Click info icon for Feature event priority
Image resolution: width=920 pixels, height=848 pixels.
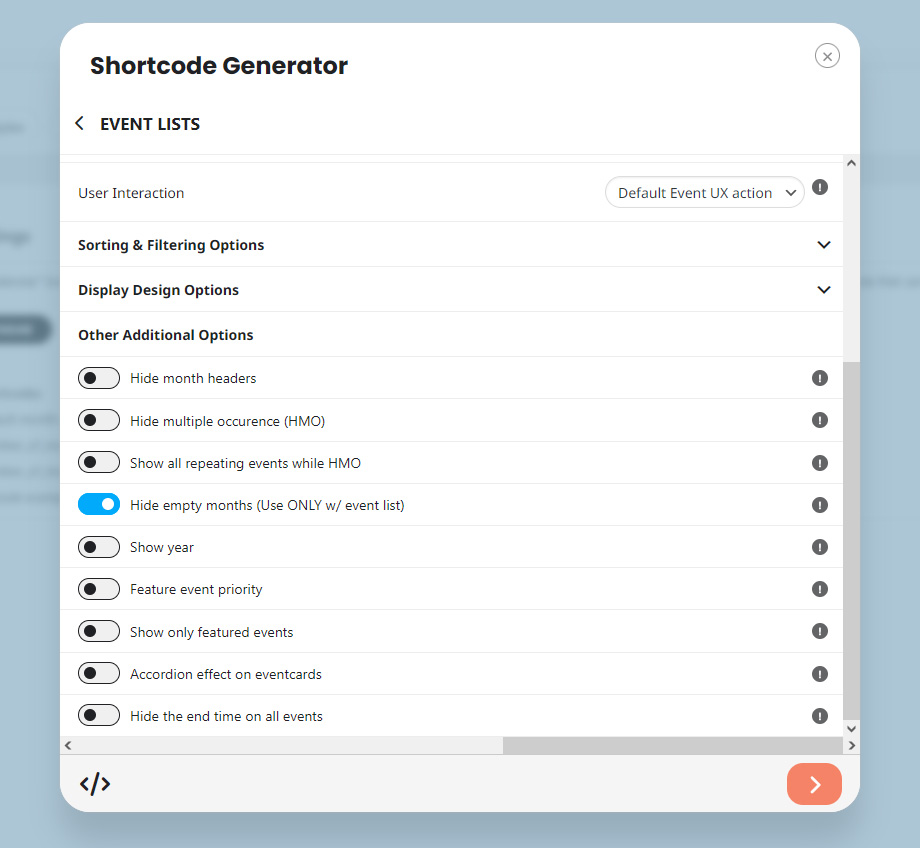[x=820, y=589]
